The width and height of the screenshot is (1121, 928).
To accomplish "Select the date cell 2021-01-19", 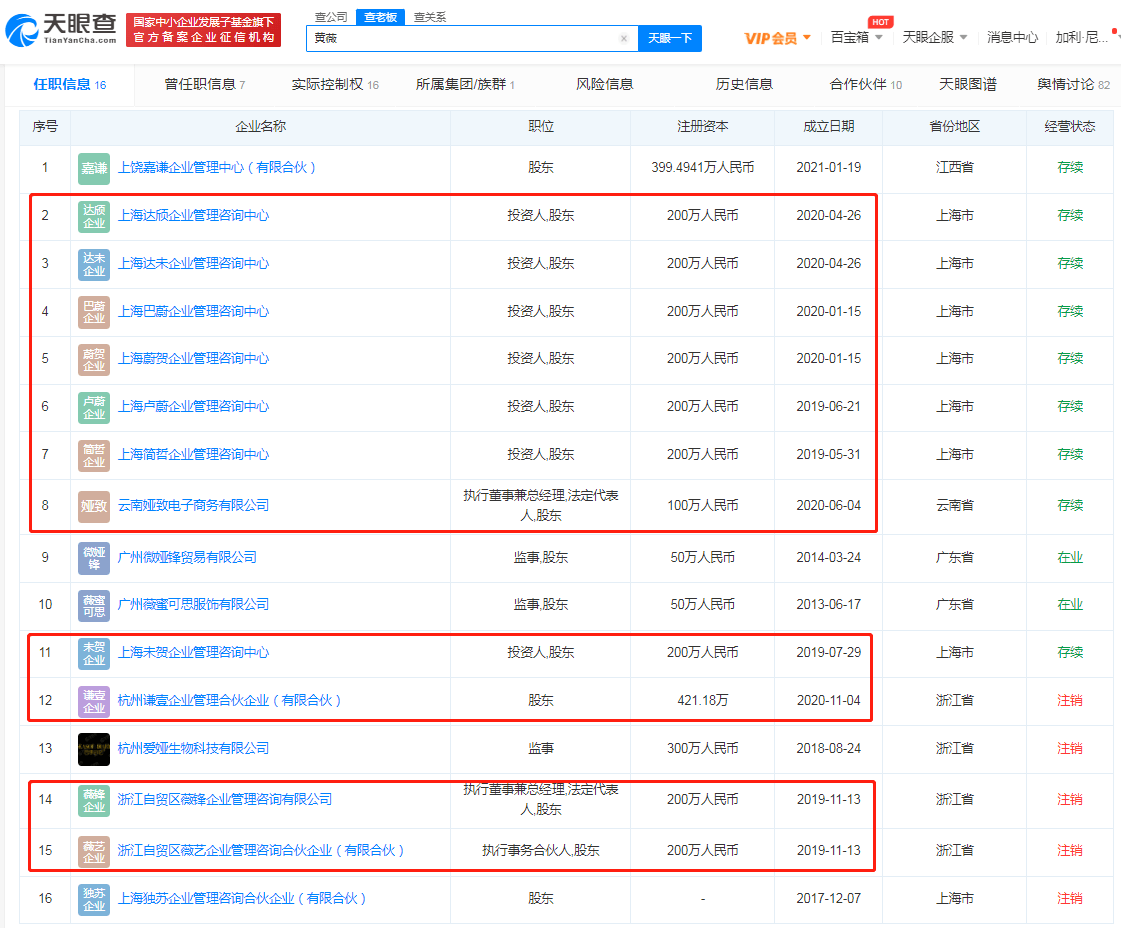I will (829, 168).
